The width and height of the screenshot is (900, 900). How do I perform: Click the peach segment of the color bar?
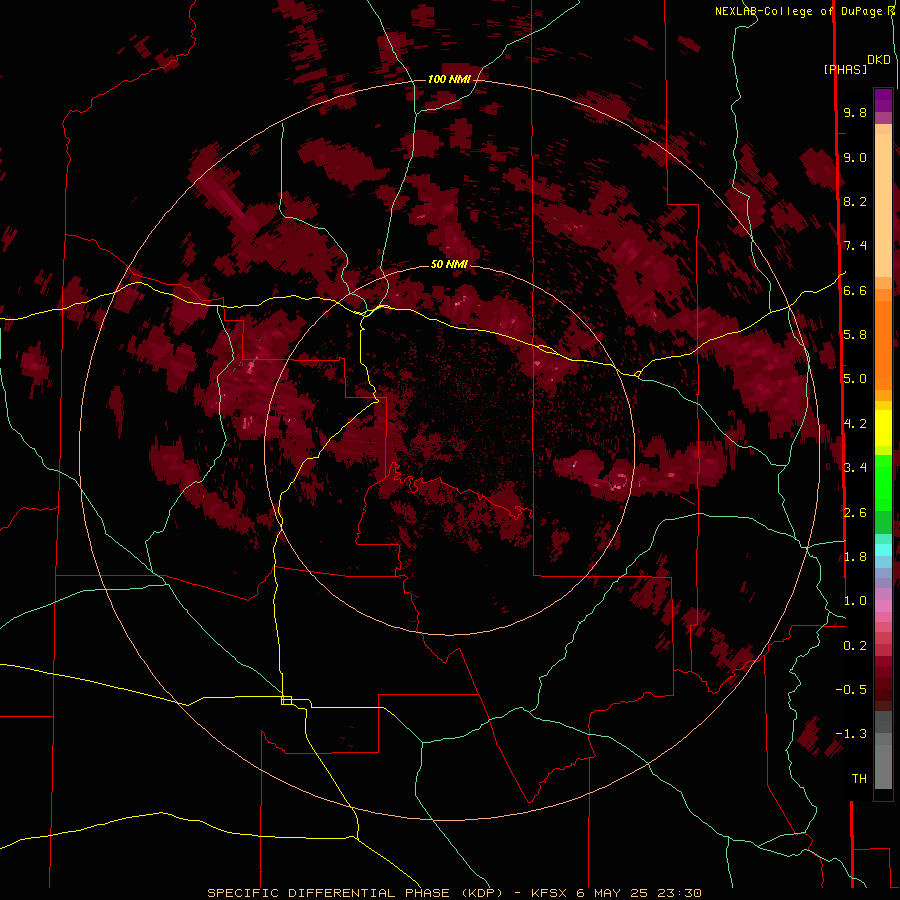click(x=883, y=207)
